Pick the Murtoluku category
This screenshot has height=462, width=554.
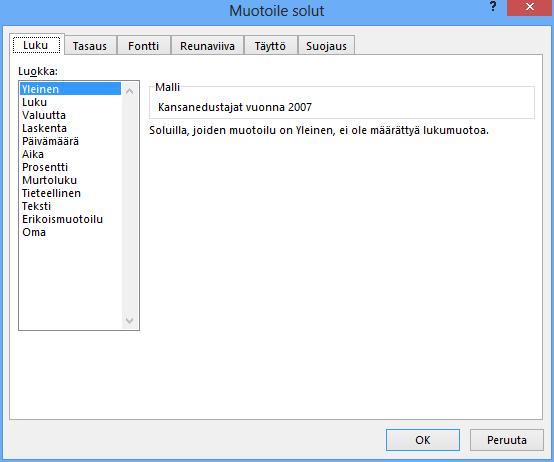[x=70, y=180]
